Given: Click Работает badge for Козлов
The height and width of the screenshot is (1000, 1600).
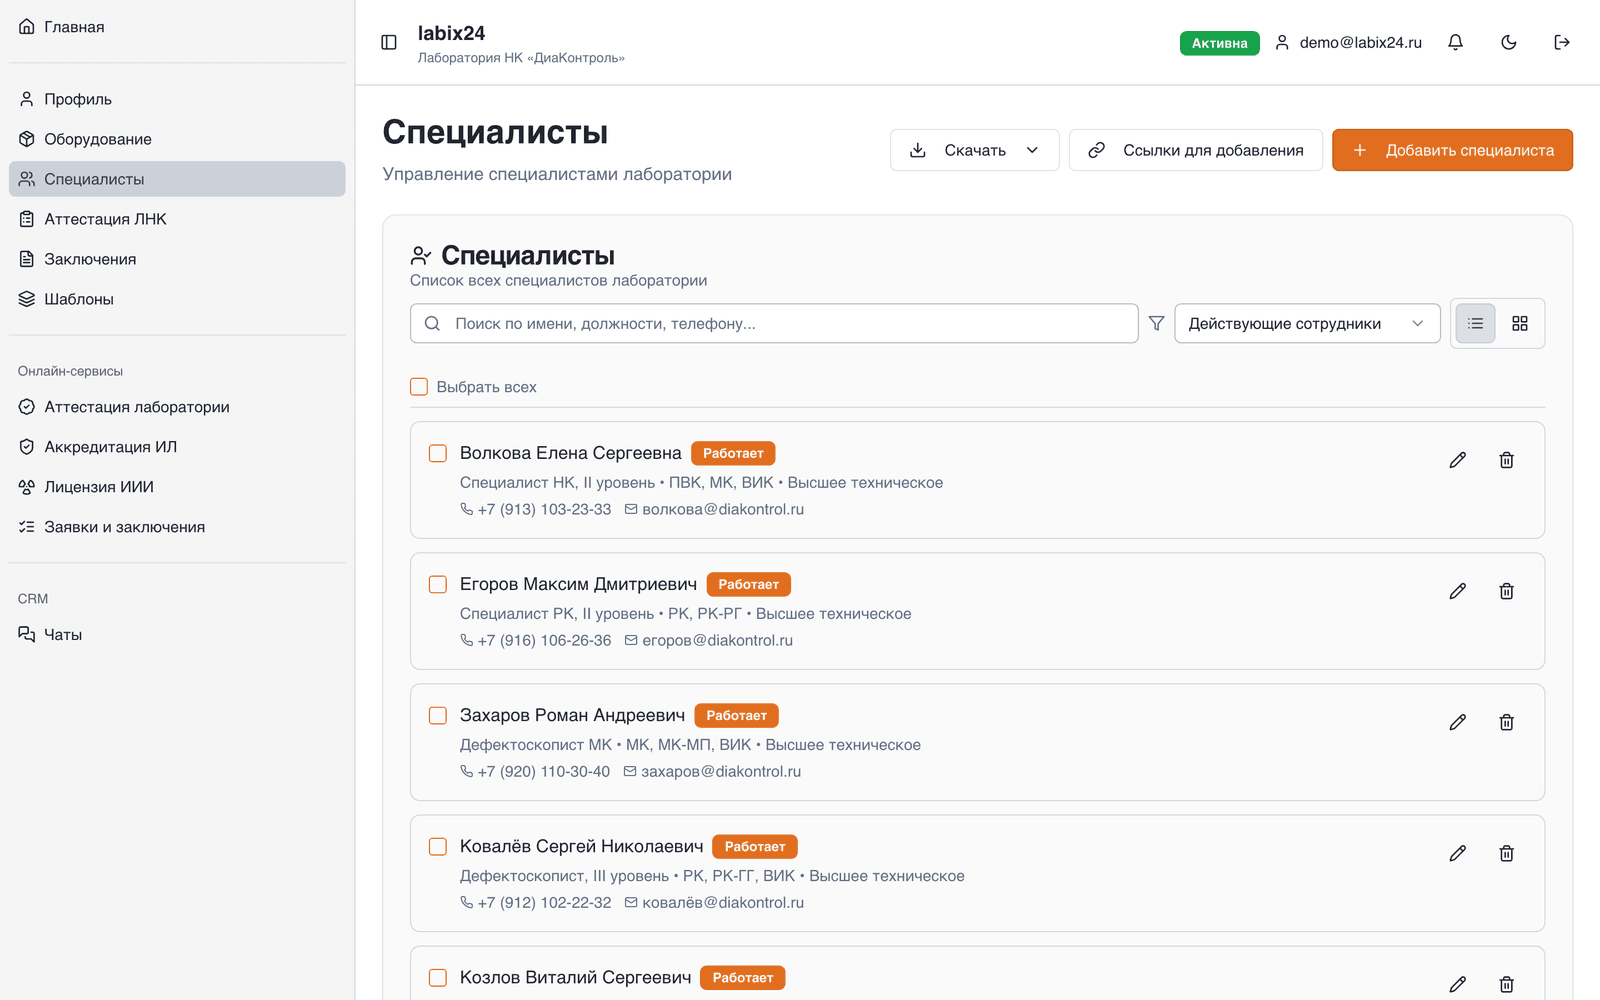Looking at the screenshot, I should 743,977.
